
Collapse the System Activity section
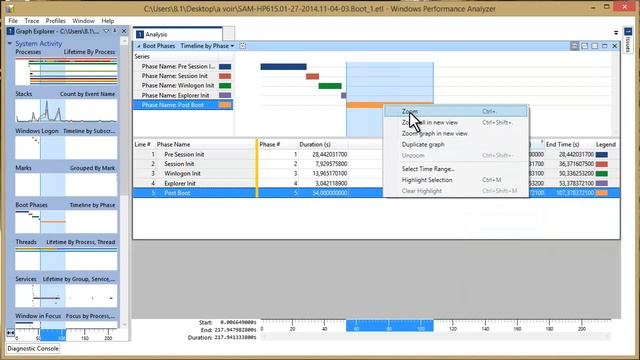pyautogui.click(x=10, y=43)
